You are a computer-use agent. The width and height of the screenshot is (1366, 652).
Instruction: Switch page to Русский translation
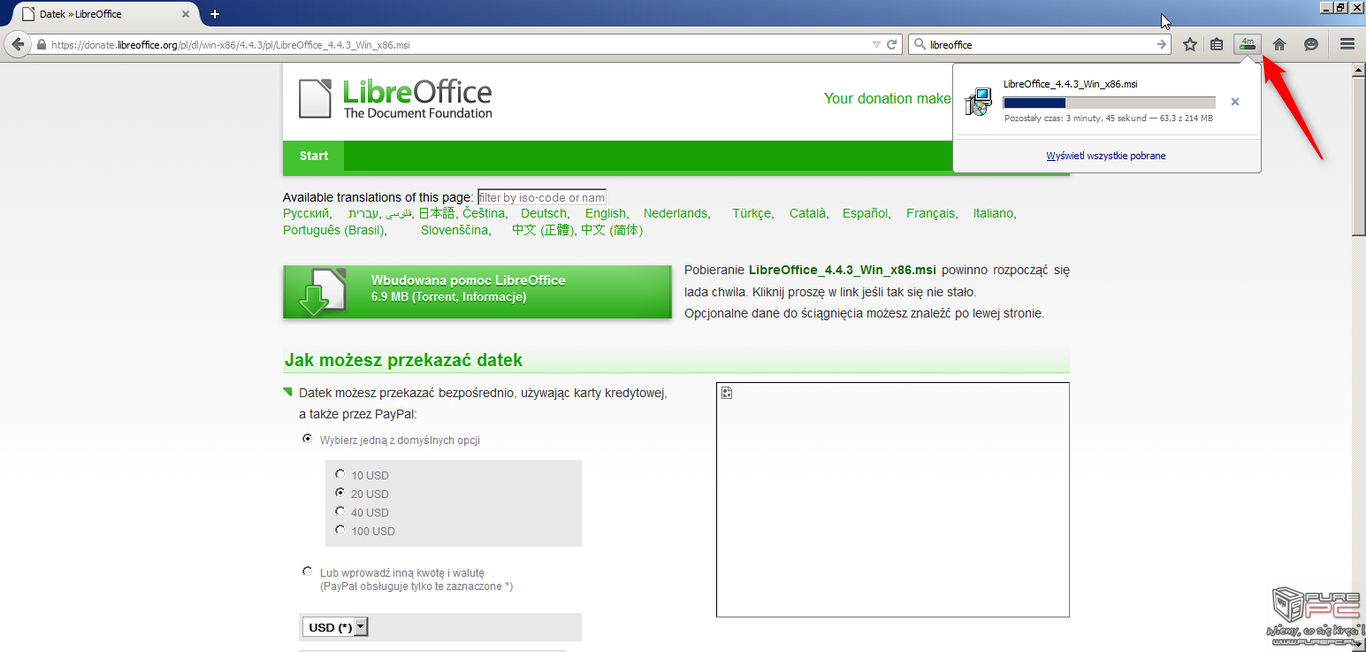pos(306,213)
